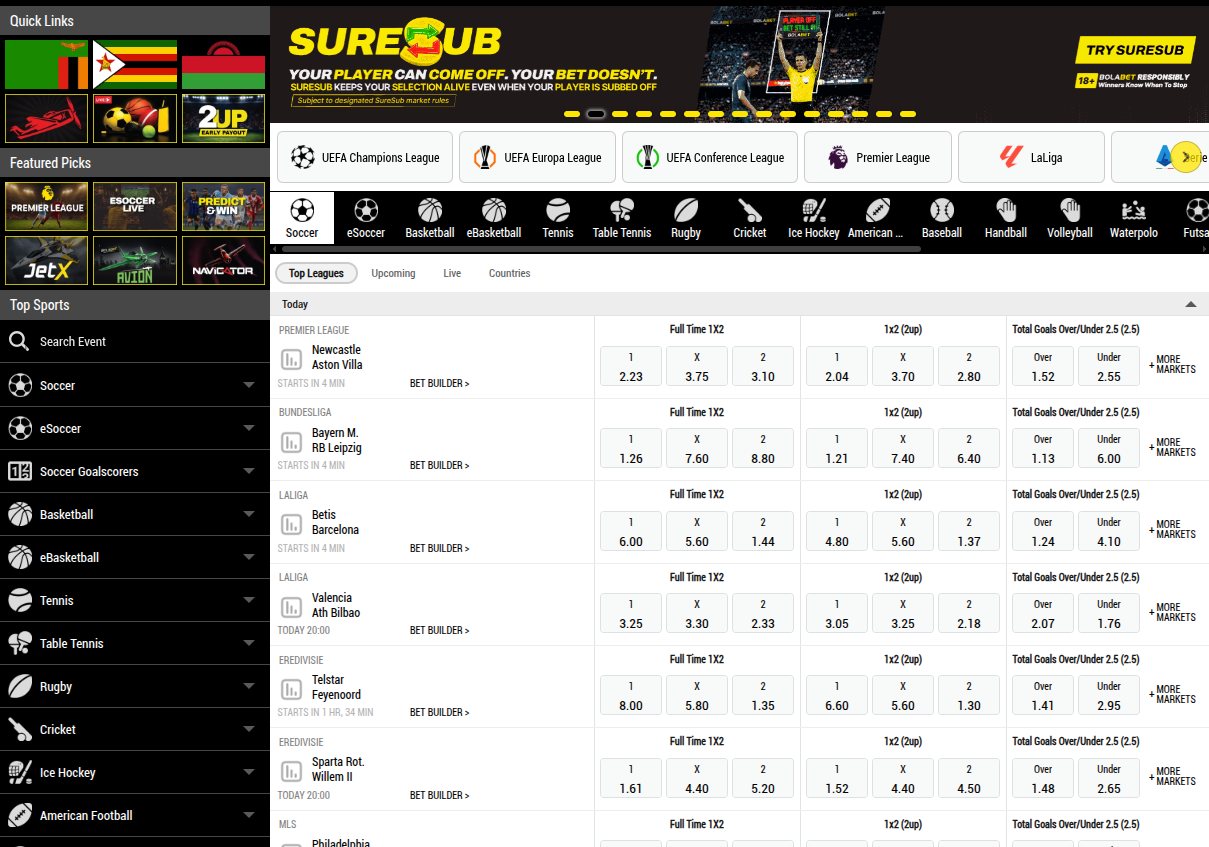This screenshot has width=1209, height=847.
Task: Open the Zambia flag quick link
Action: tap(47, 65)
